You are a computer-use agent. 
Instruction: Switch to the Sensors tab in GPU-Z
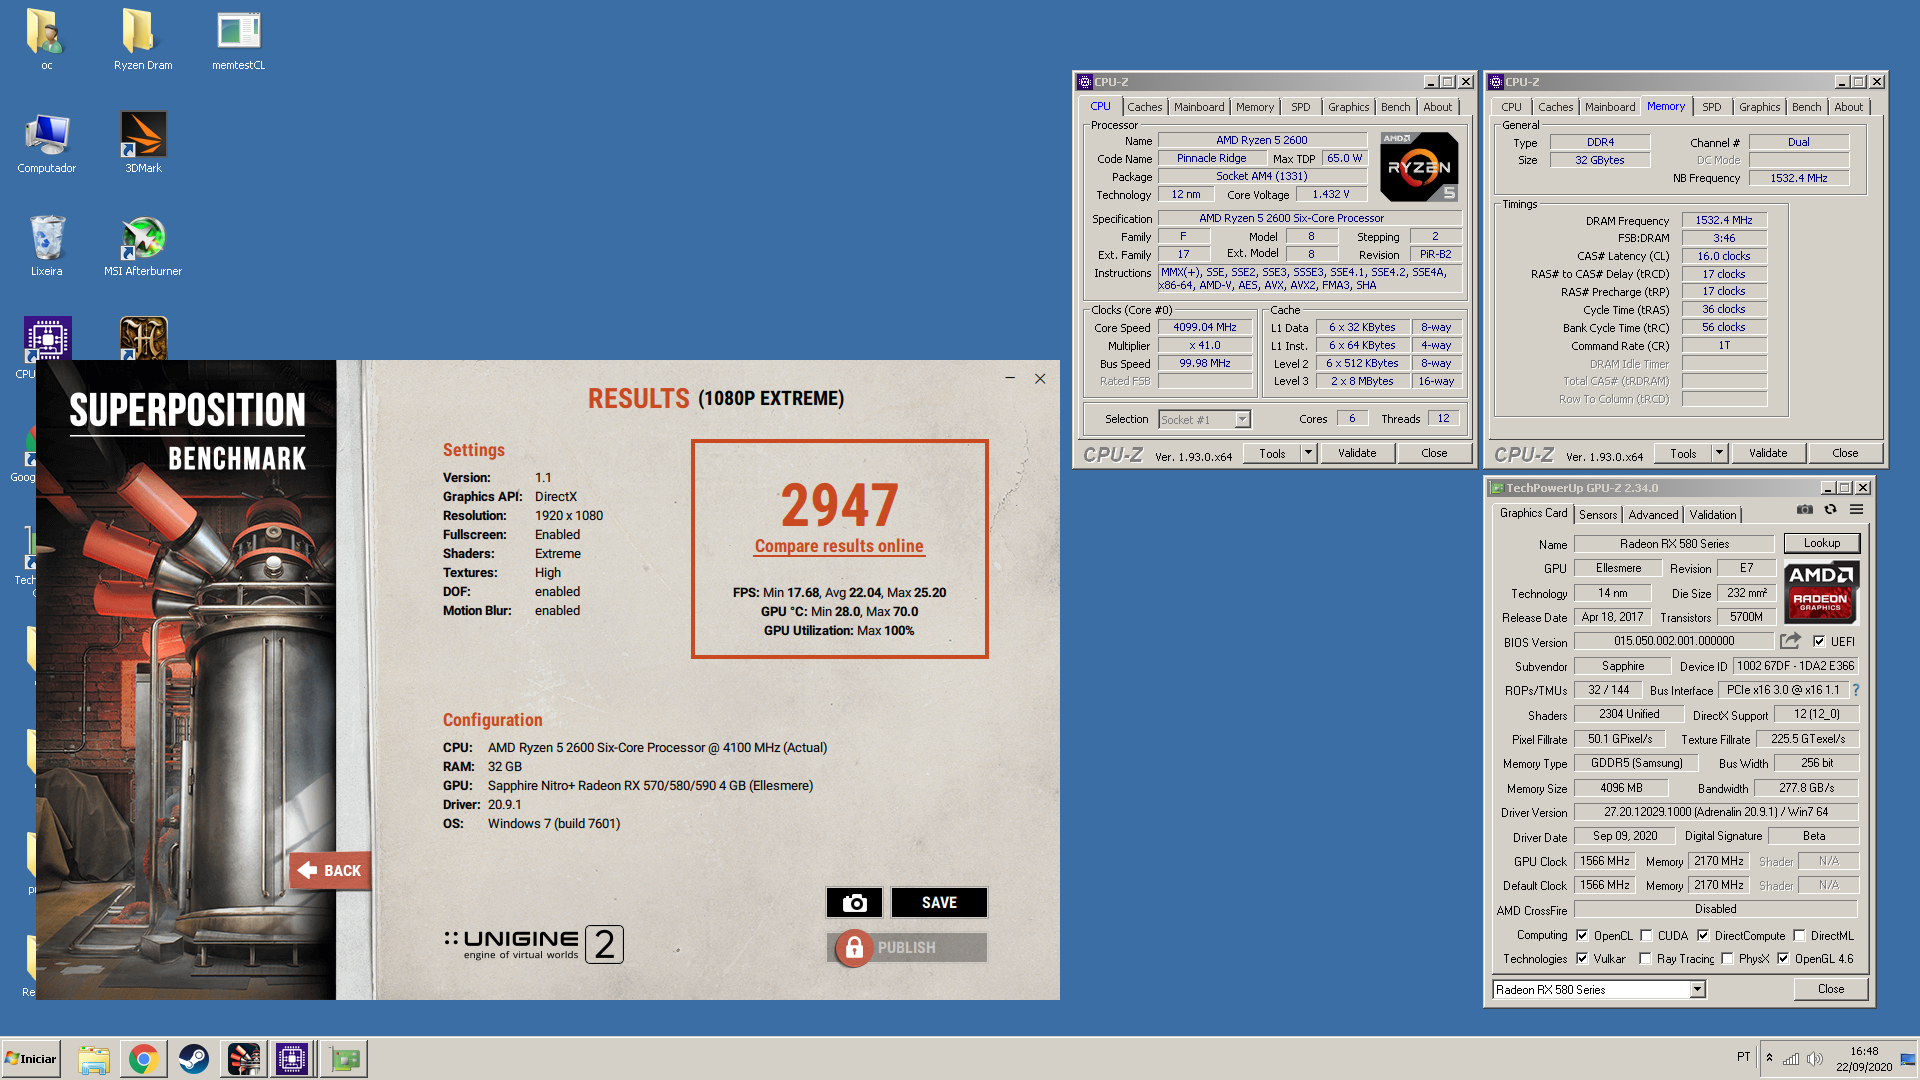1598,515
